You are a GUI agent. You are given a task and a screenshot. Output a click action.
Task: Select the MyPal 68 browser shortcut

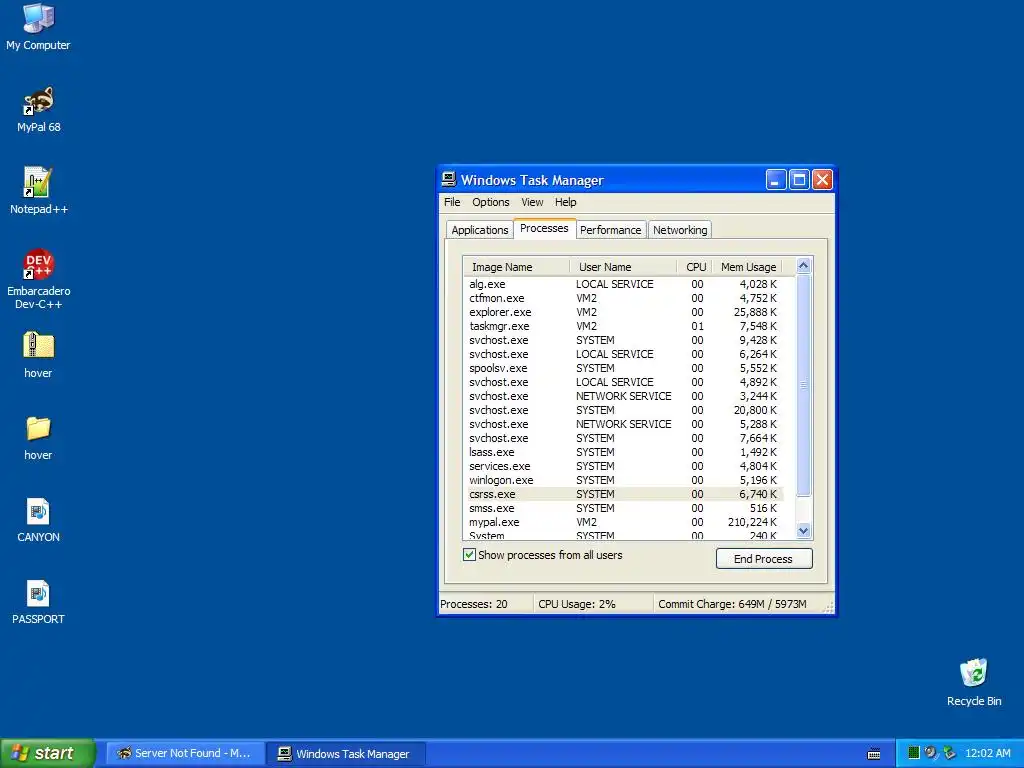pyautogui.click(x=38, y=108)
